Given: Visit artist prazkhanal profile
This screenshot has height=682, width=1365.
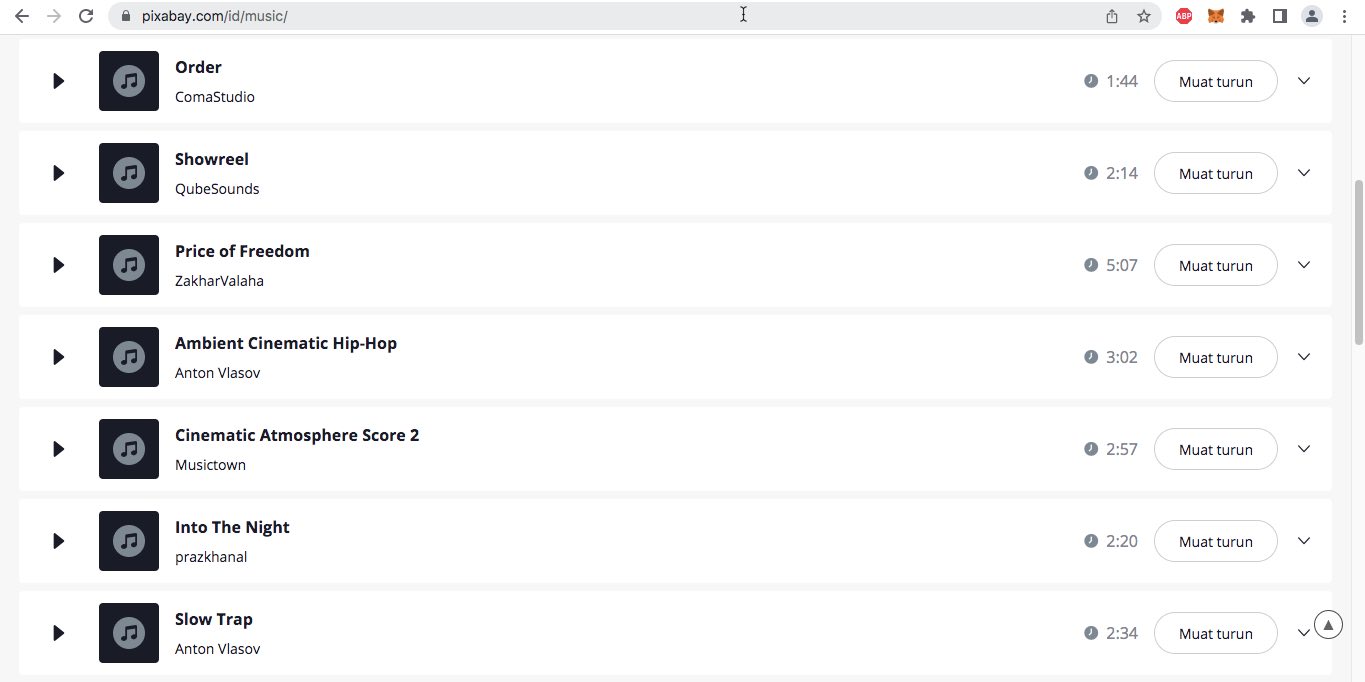Looking at the screenshot, I should pos(211,557).
